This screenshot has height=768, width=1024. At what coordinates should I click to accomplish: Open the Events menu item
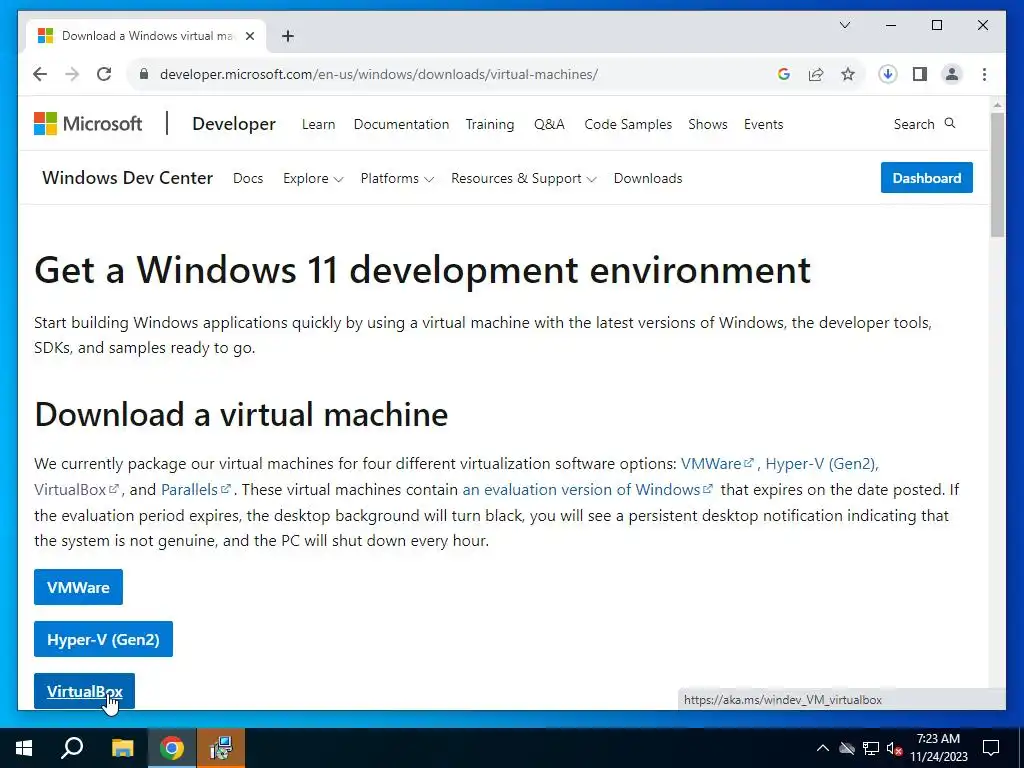763,124
